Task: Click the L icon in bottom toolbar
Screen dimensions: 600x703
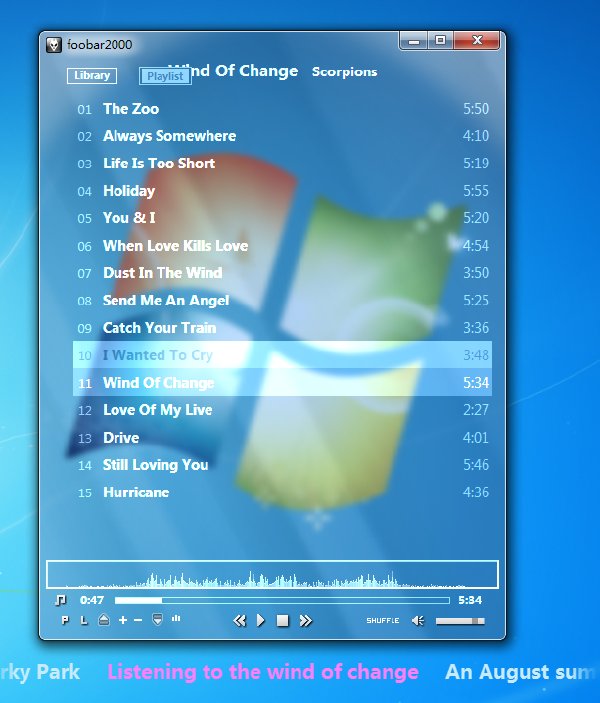Action: click(x=84, y=620)
